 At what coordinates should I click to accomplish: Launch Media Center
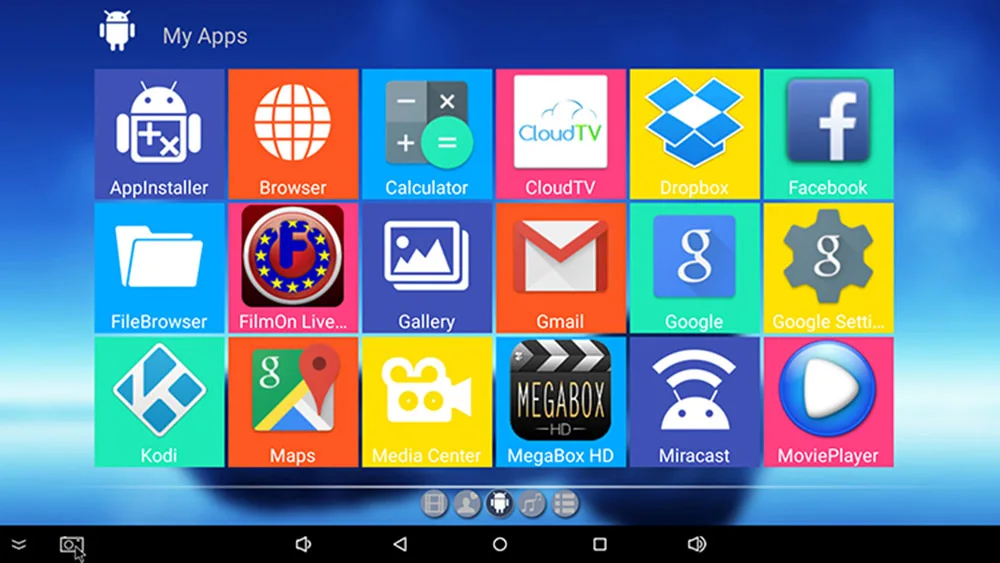coord(427,402)
